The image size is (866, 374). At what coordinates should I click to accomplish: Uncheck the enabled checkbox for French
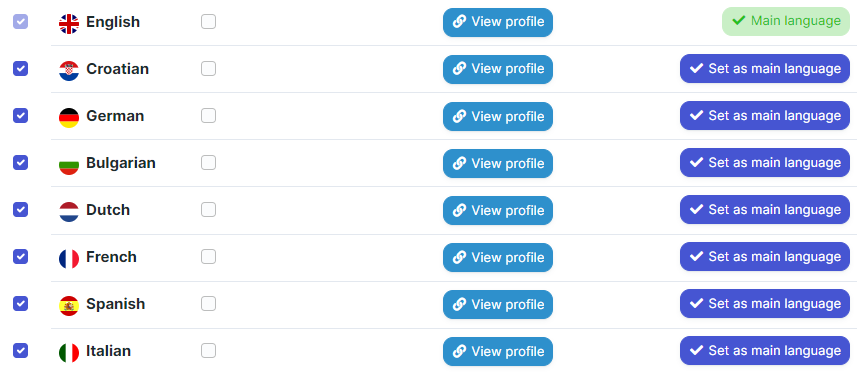tap(20, 256)
